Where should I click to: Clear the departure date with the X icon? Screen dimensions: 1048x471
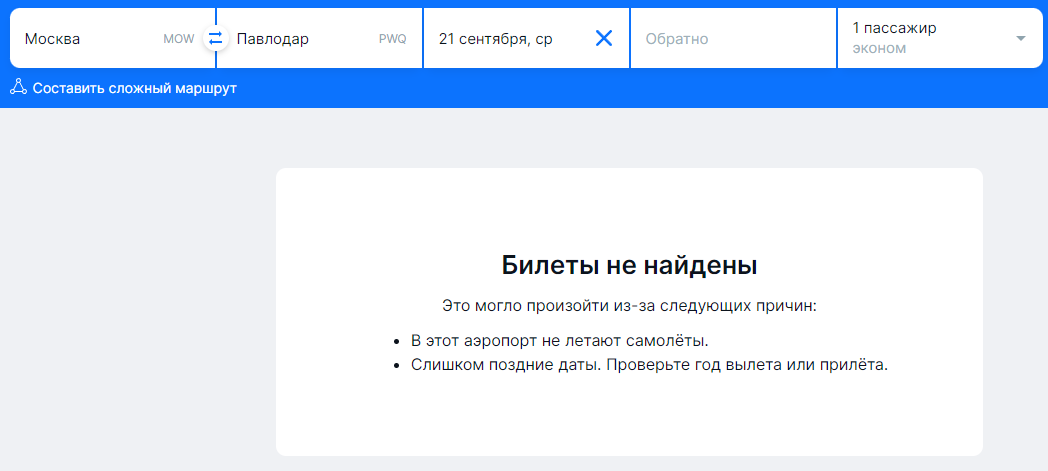coord(604,38)
